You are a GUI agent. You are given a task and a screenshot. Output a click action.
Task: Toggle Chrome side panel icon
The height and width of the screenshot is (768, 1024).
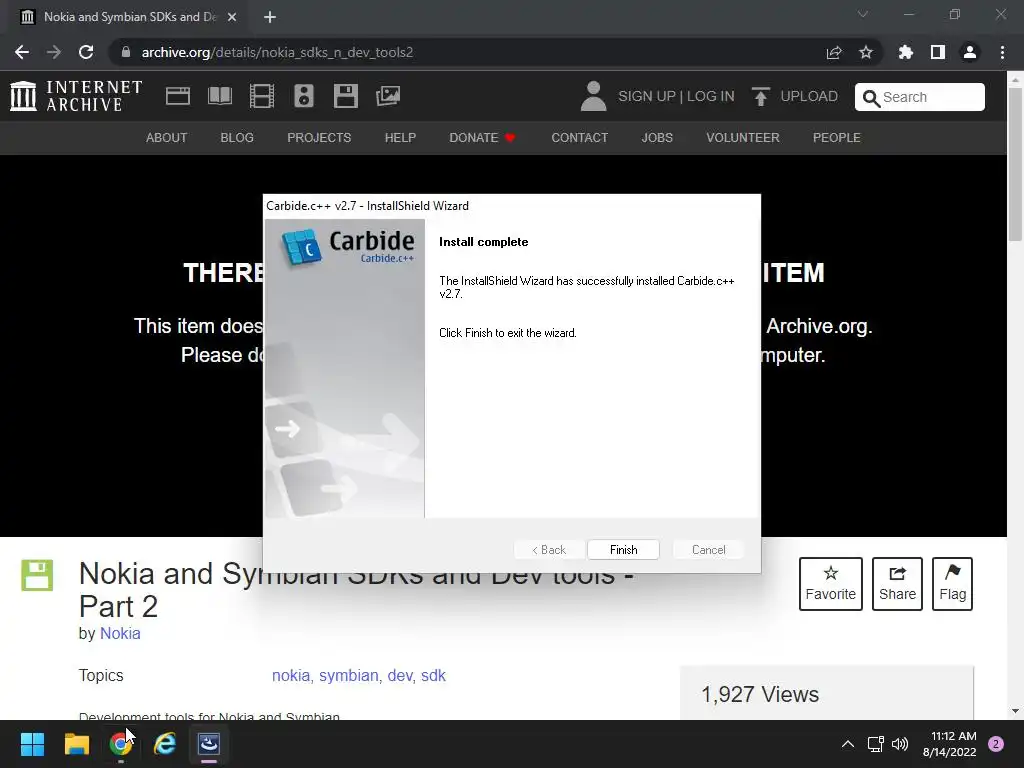point(938,52)
